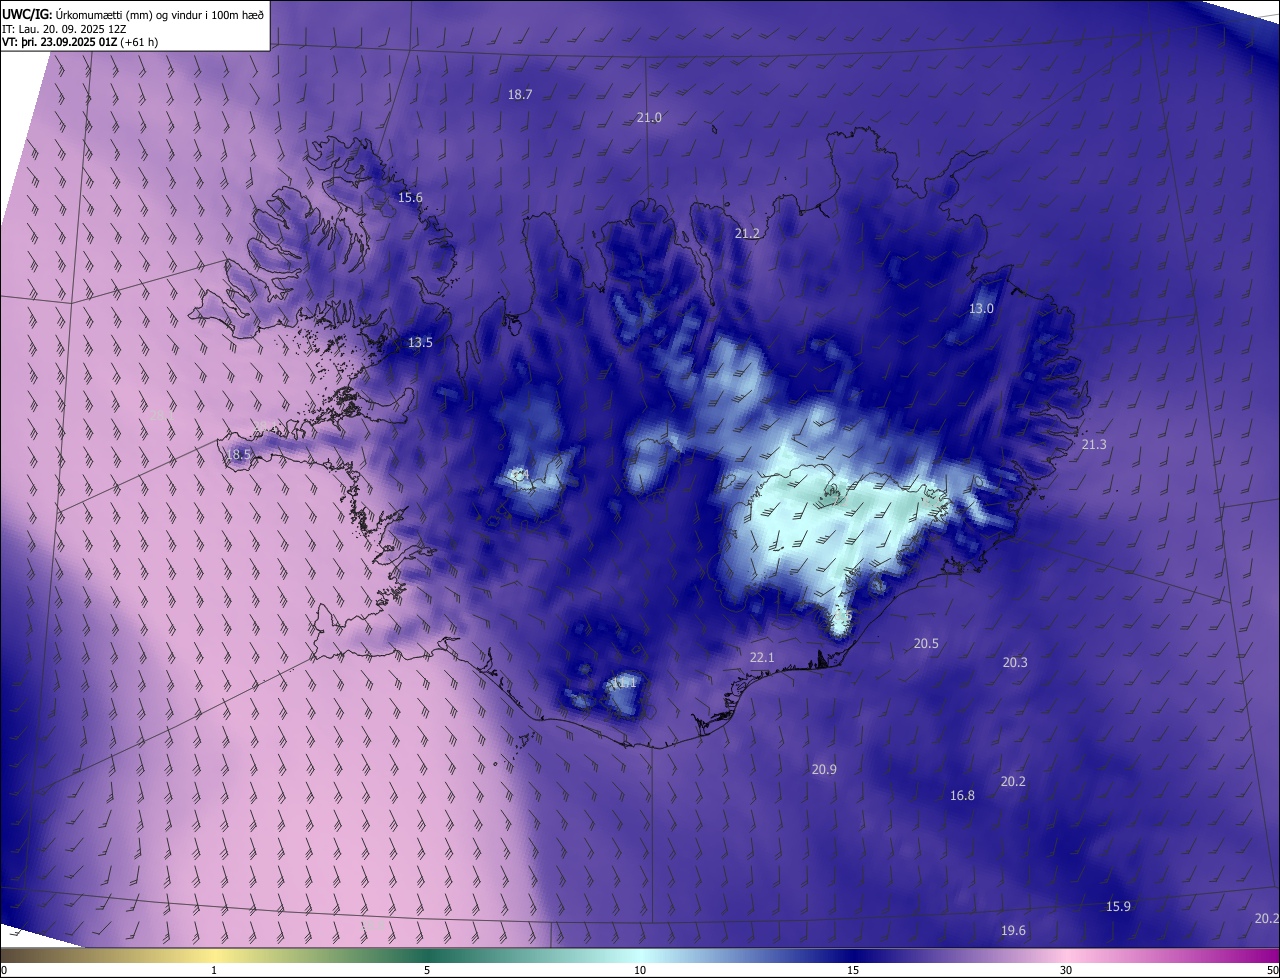Image resolution: width=1280 pixels, height=978 pixels.
Task: Click the colorbar tick label 50
Action: (1272, 971)
